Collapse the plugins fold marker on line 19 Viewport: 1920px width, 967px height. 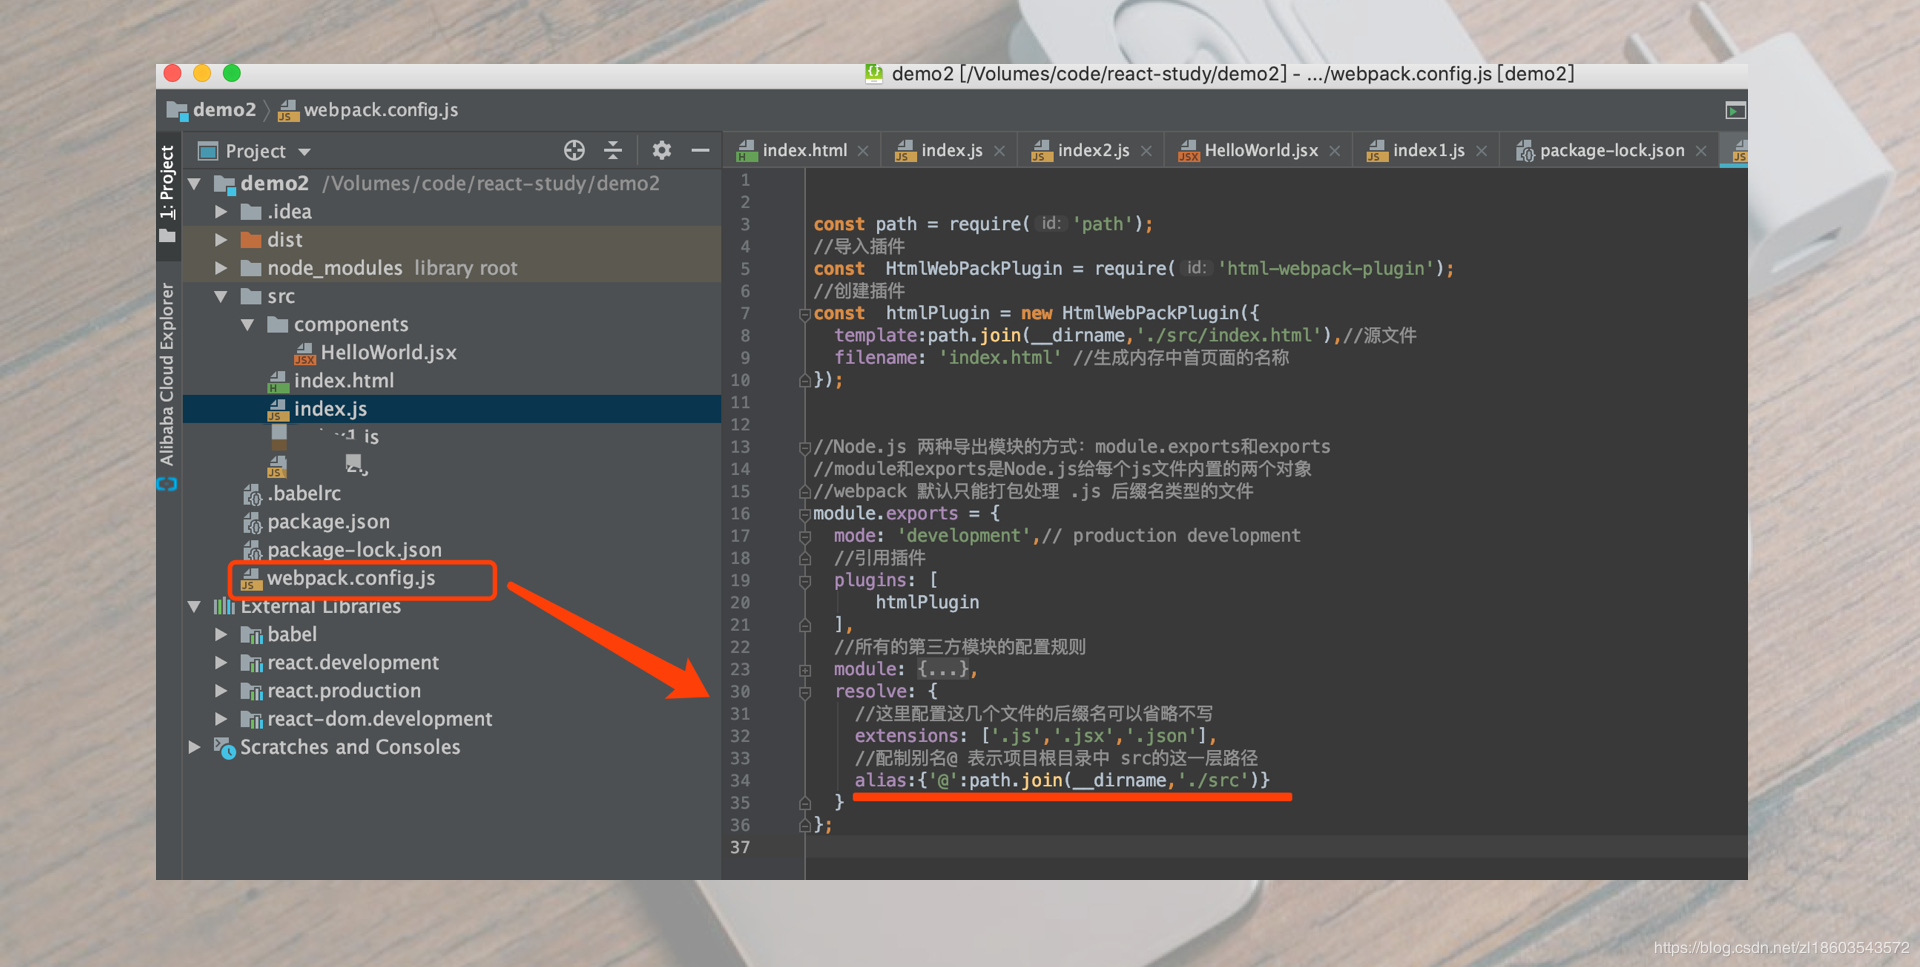(x=805, y=580)
